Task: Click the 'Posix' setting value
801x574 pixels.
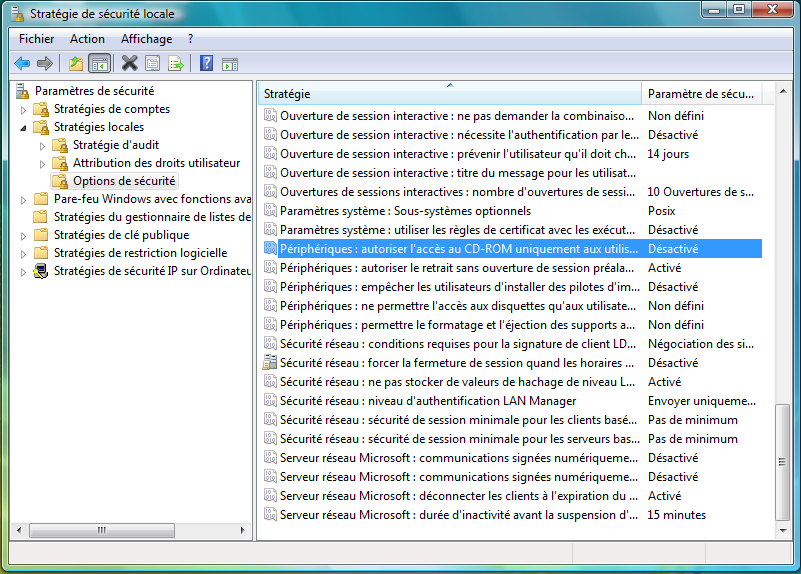Action: pos(662,210)
